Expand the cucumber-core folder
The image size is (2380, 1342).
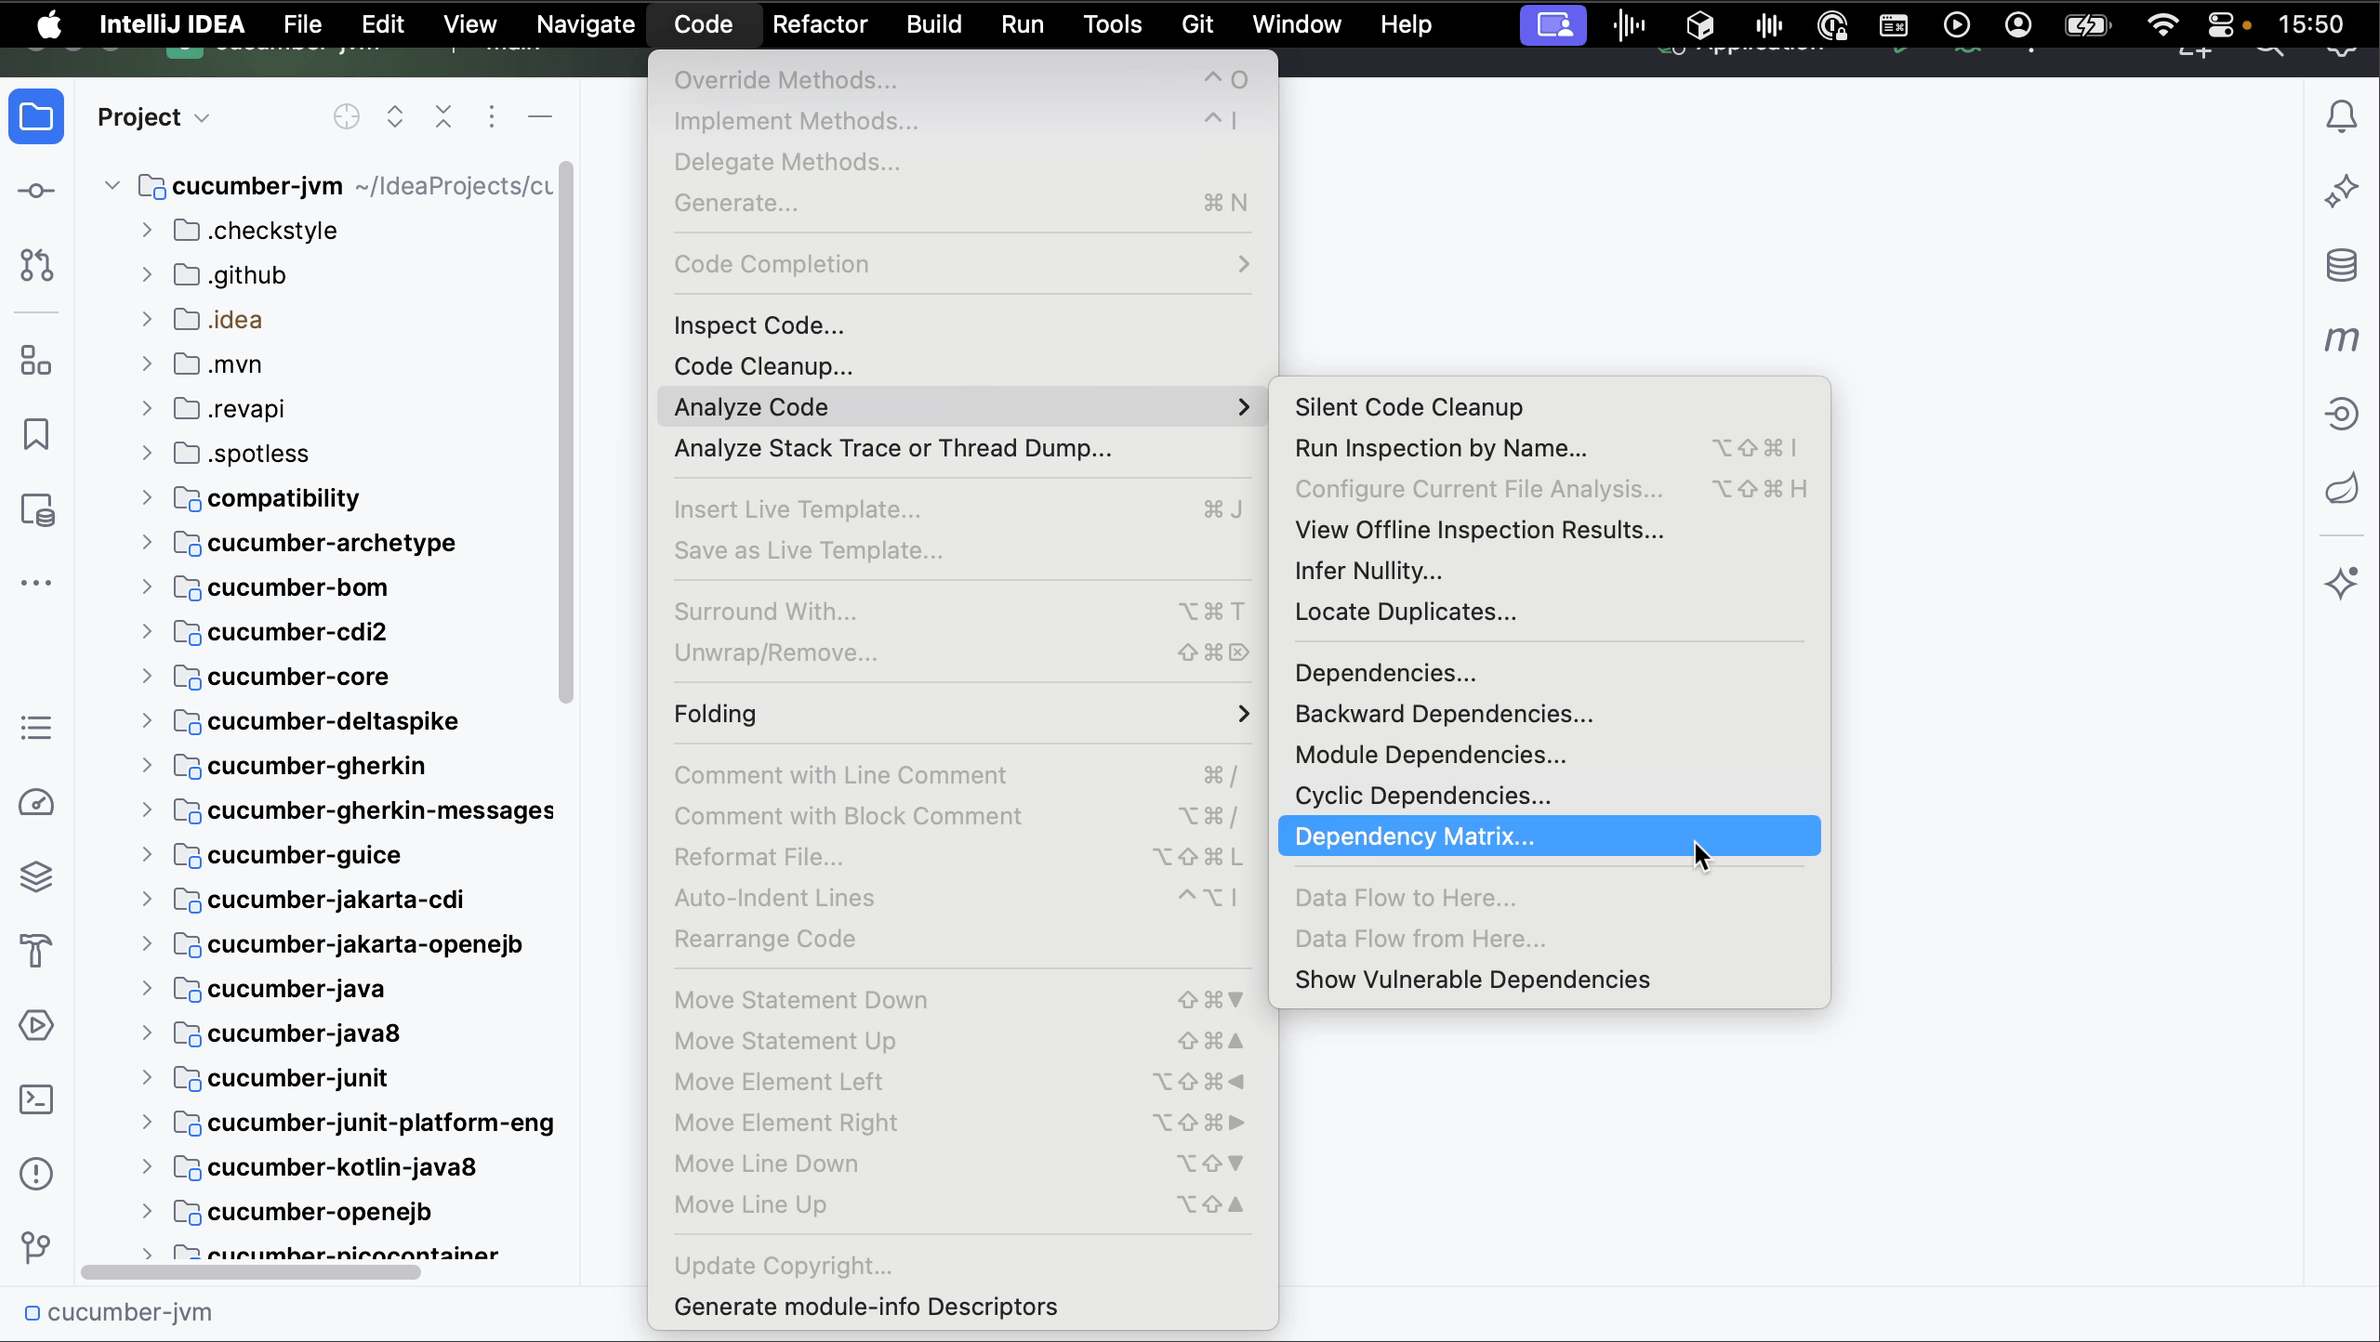(x=146, y=677)
